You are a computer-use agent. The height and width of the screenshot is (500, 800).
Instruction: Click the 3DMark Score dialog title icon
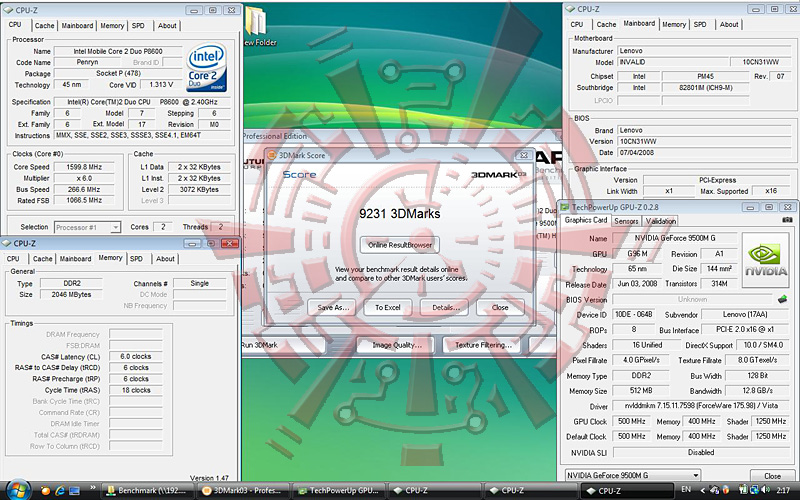[x=272, y=155]
